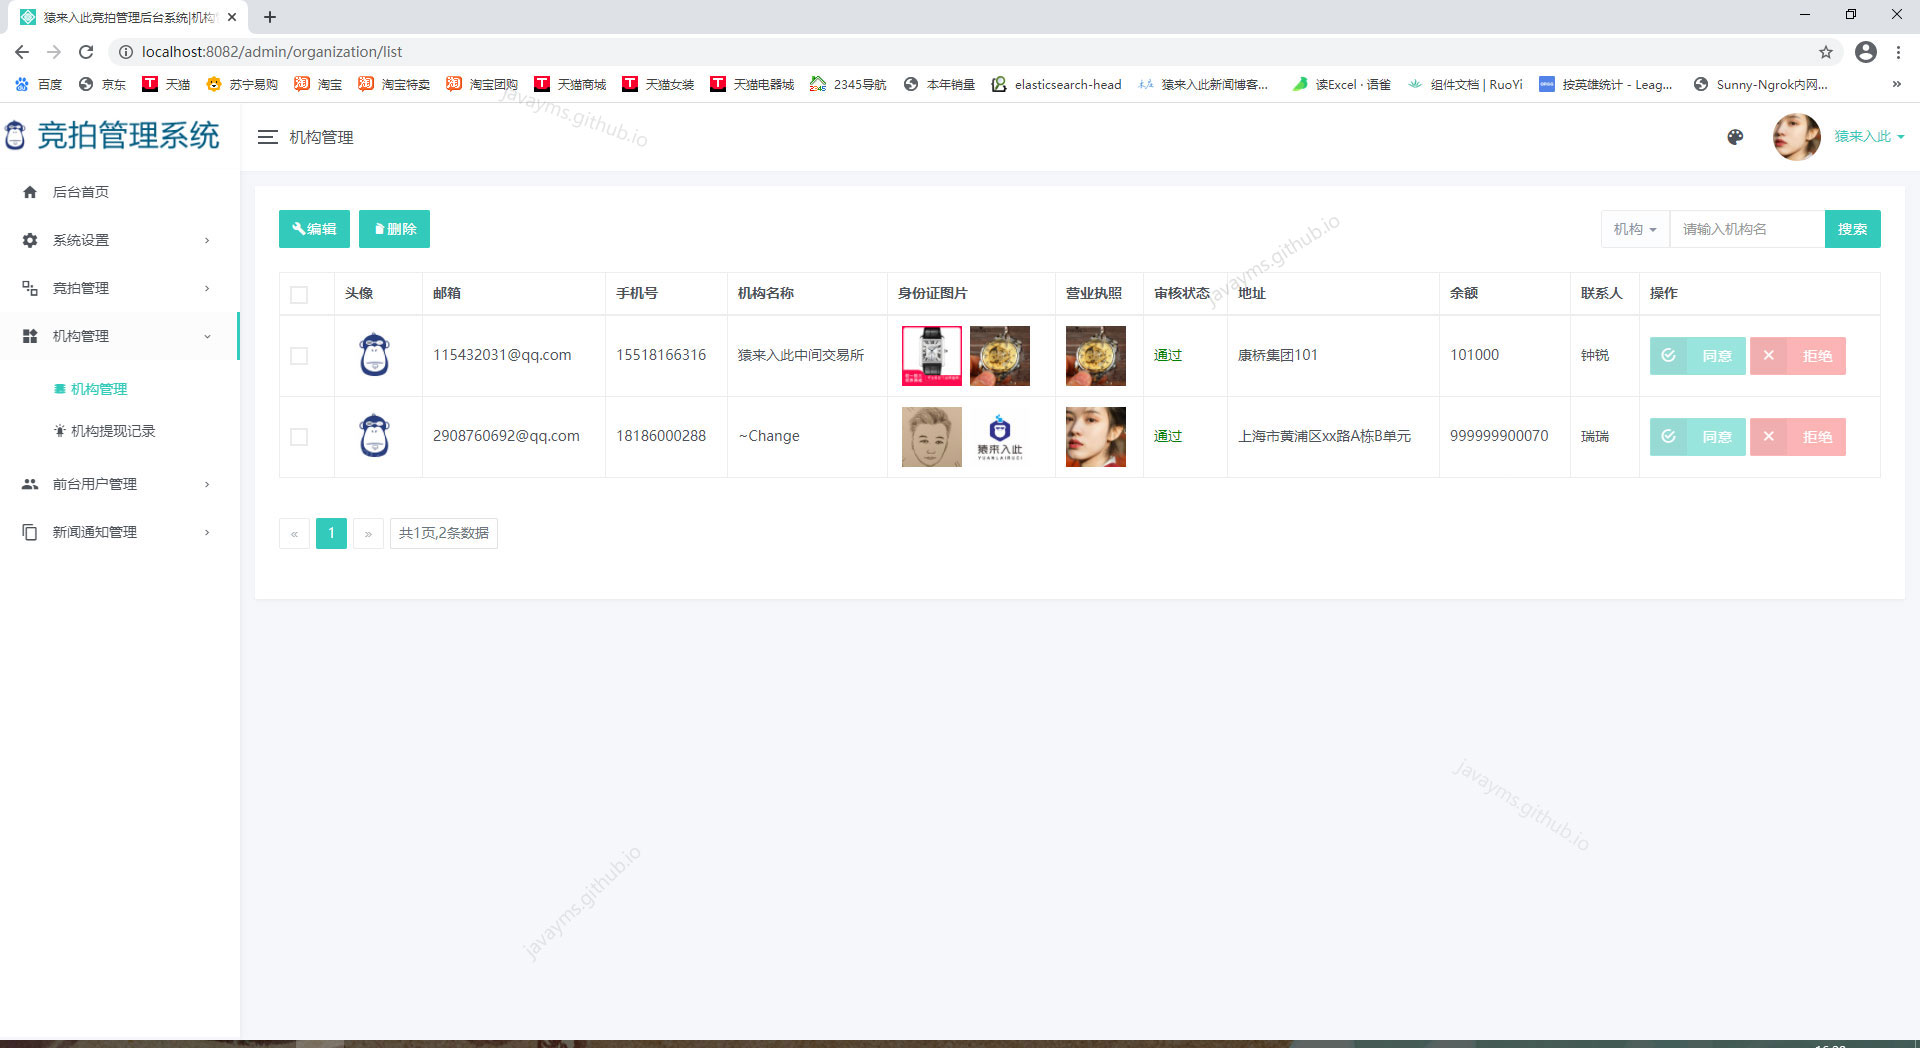The image size is (1920, 1048).
Task: Open the 猿来入此 user account dropdown
Action: tap(1866, 136)
